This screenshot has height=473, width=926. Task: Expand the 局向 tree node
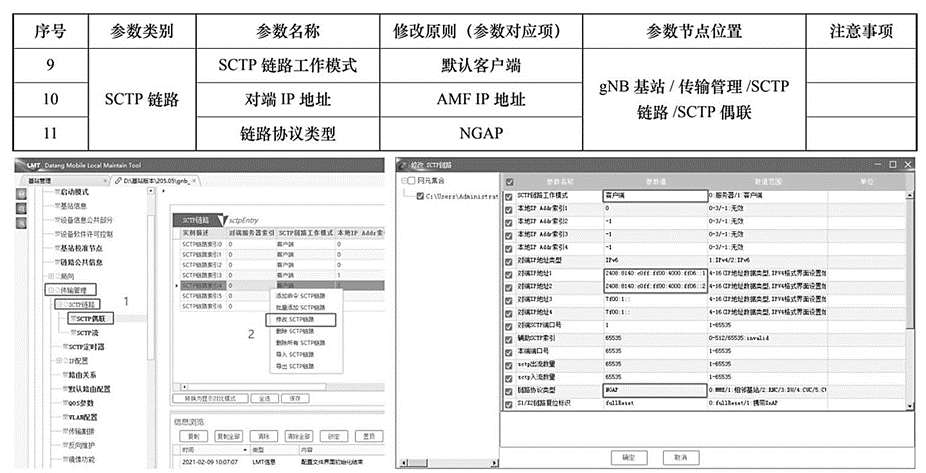51,276
